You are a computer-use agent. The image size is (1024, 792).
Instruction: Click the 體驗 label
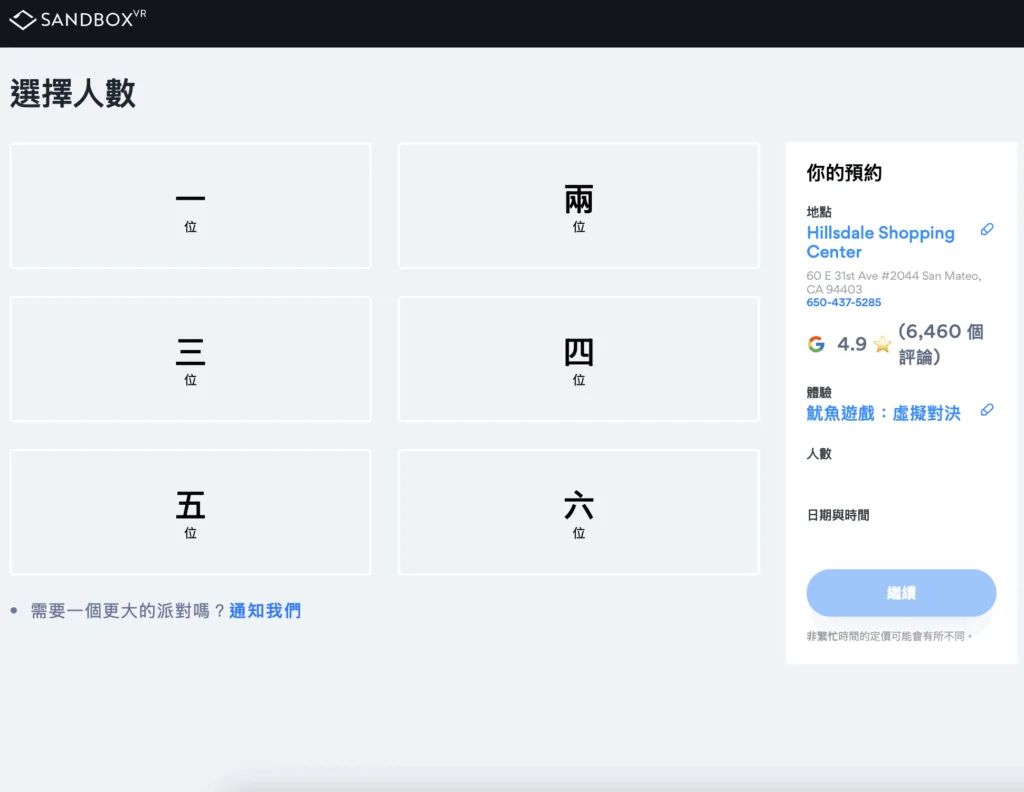[819, 392]
